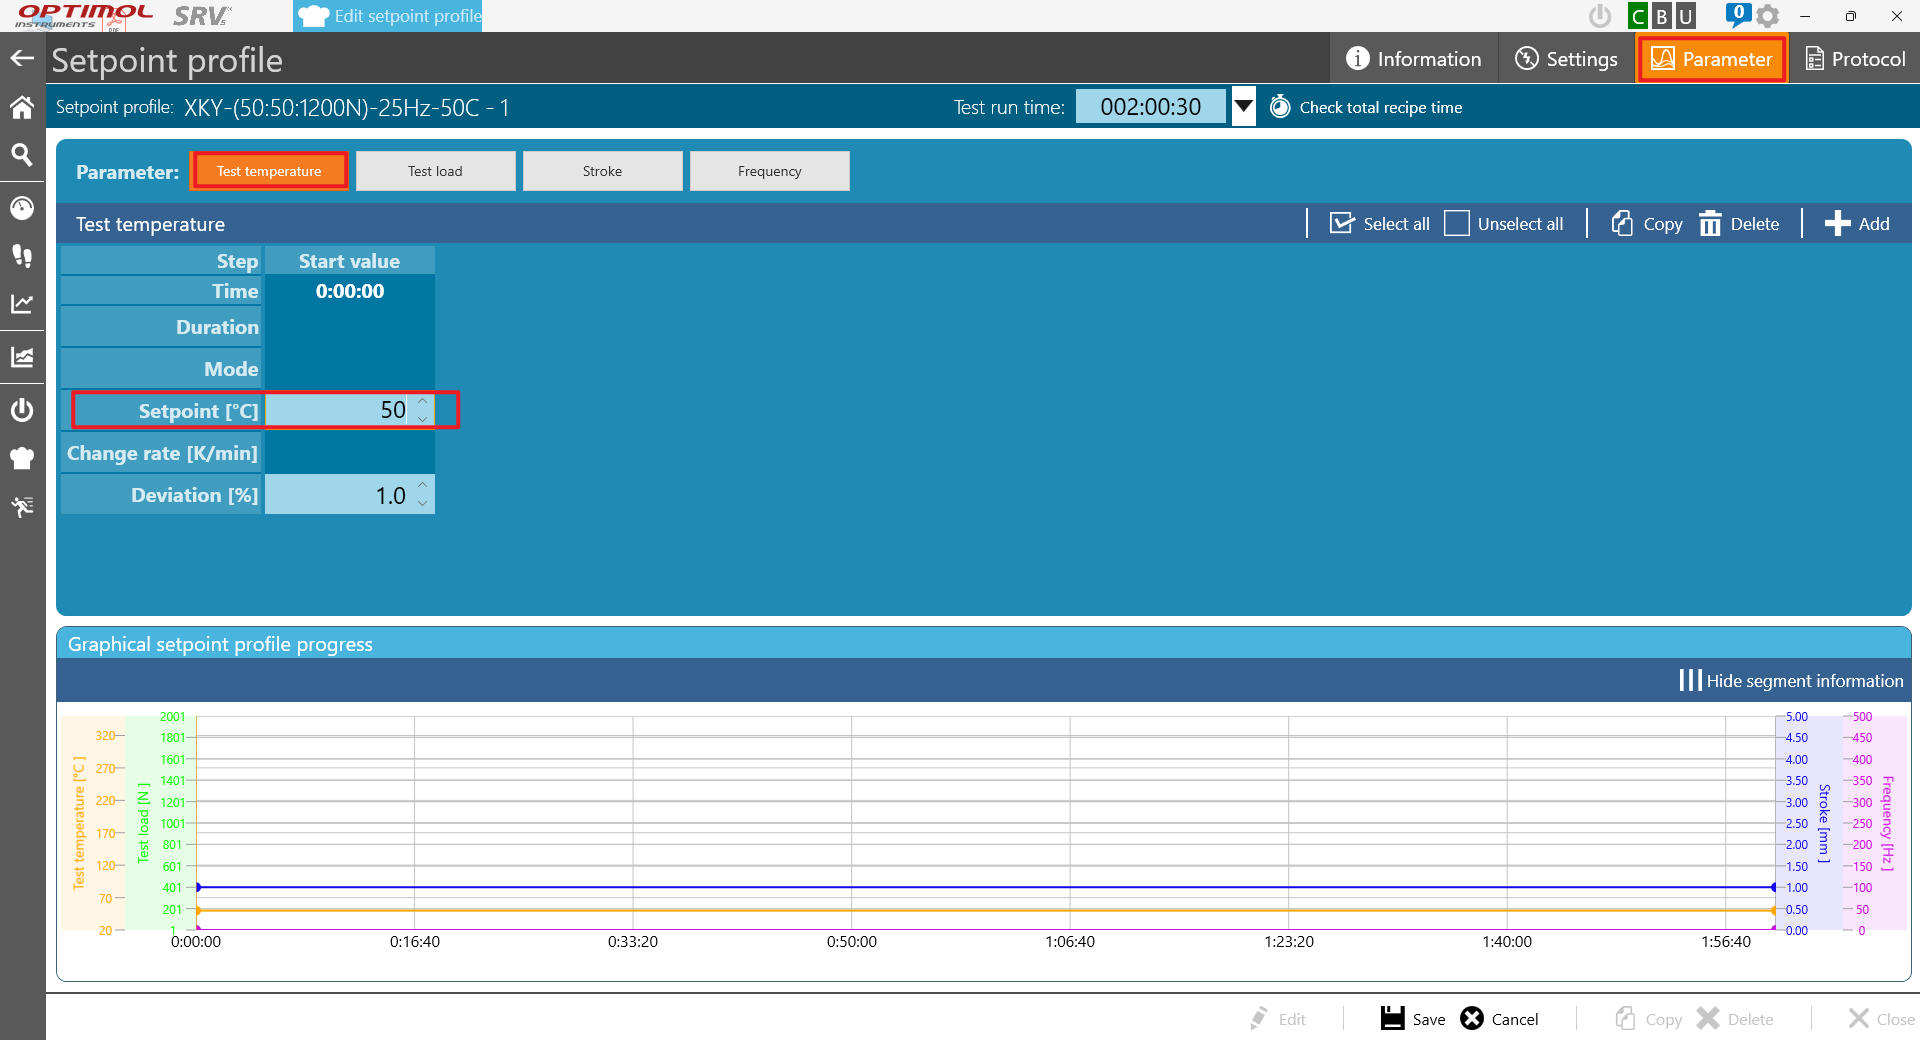Increase the Deviation value with up arrow
The width and height of the screenshot is (1920, 1040).
[x=423, y=487]
